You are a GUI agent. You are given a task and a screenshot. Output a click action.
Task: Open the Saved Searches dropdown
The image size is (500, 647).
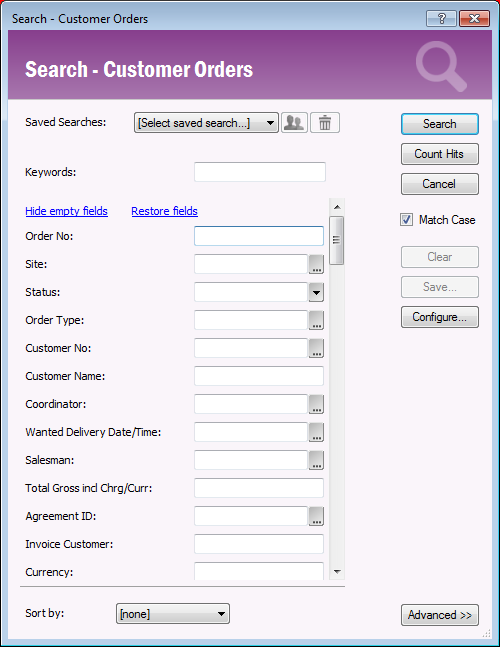pyautogui.click(x=206, y=123)
